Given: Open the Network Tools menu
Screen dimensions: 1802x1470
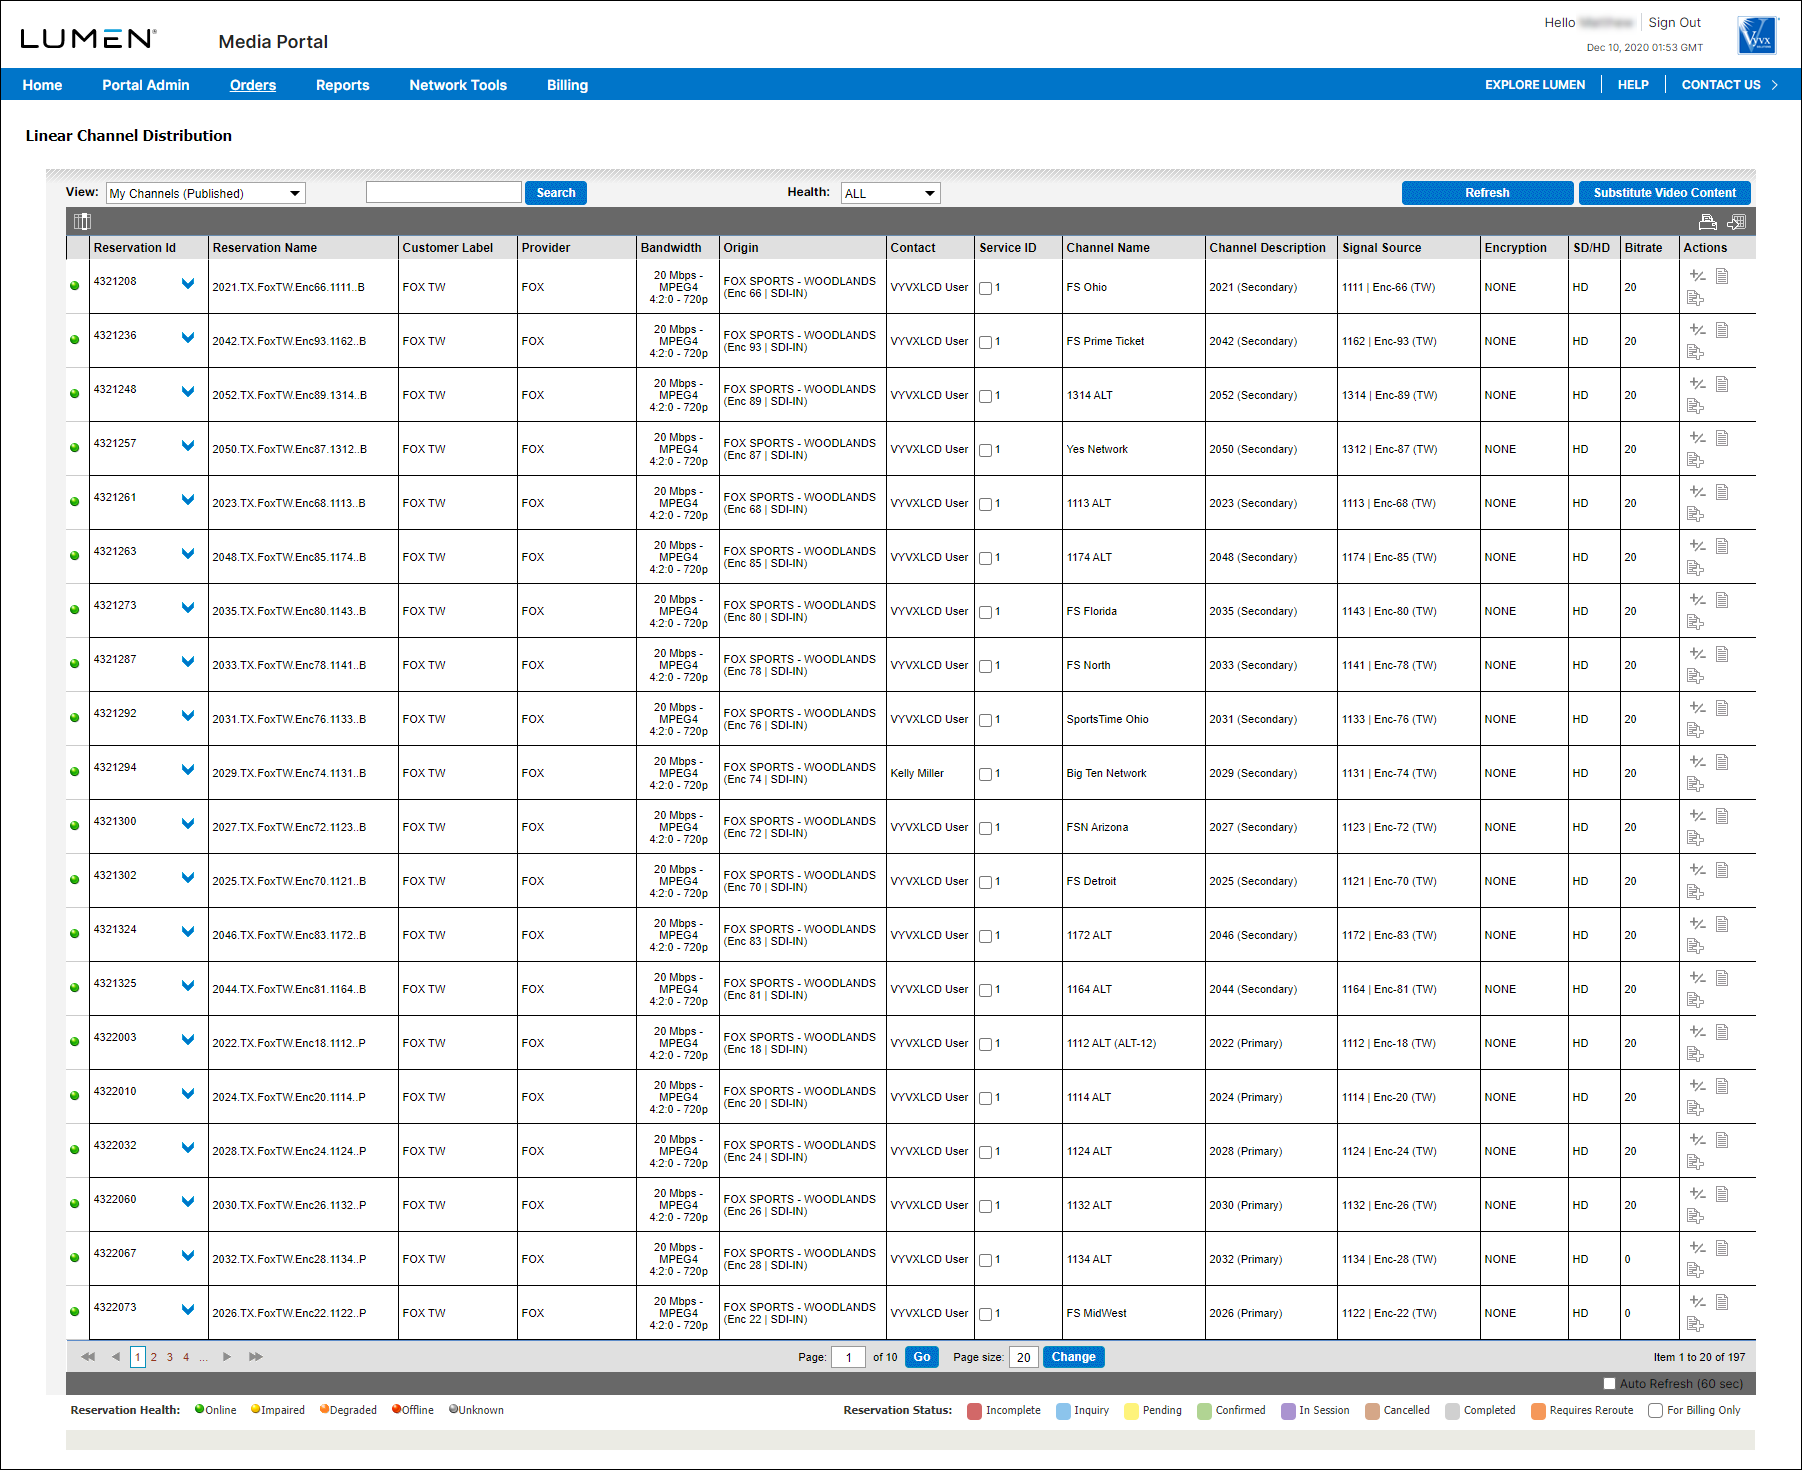Looking at the screenshot, I should pos(458,85).
